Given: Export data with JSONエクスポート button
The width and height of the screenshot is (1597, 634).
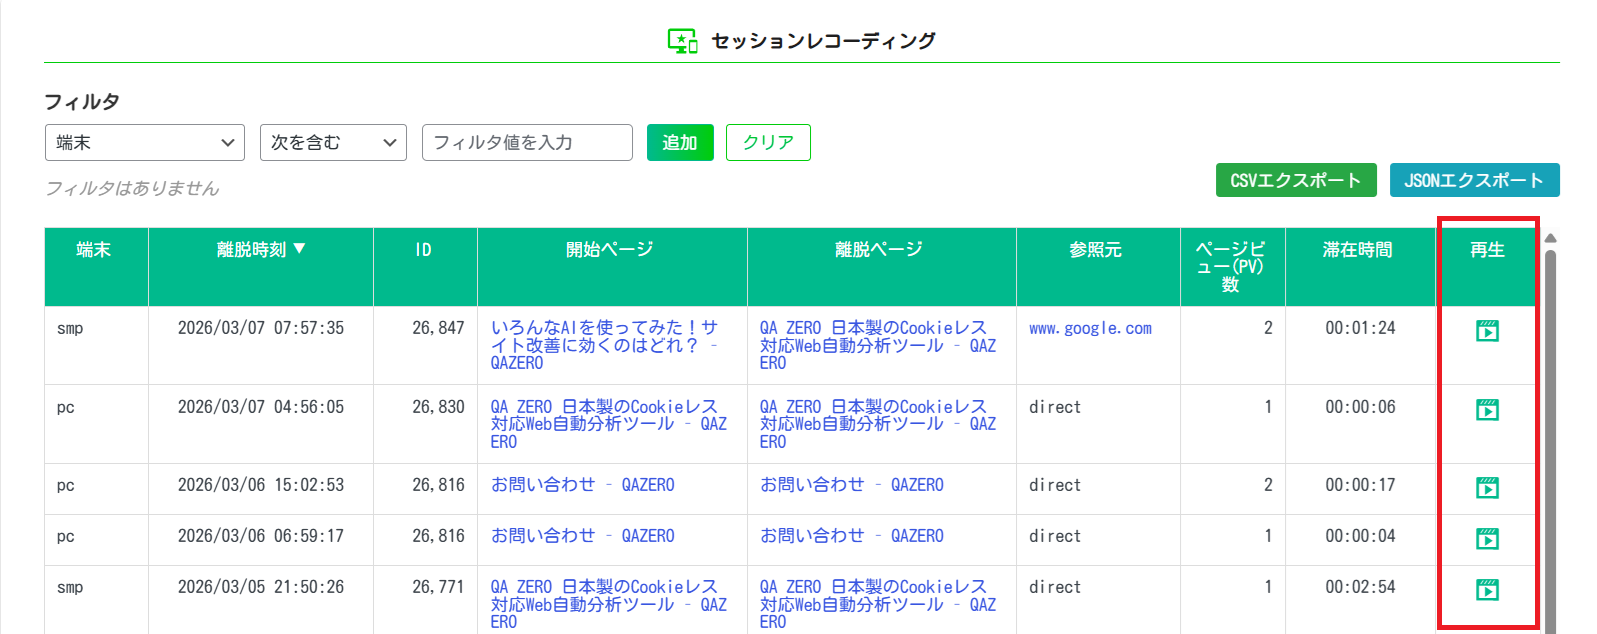Looking at the screenshot, I should (x=1474, y=180).
